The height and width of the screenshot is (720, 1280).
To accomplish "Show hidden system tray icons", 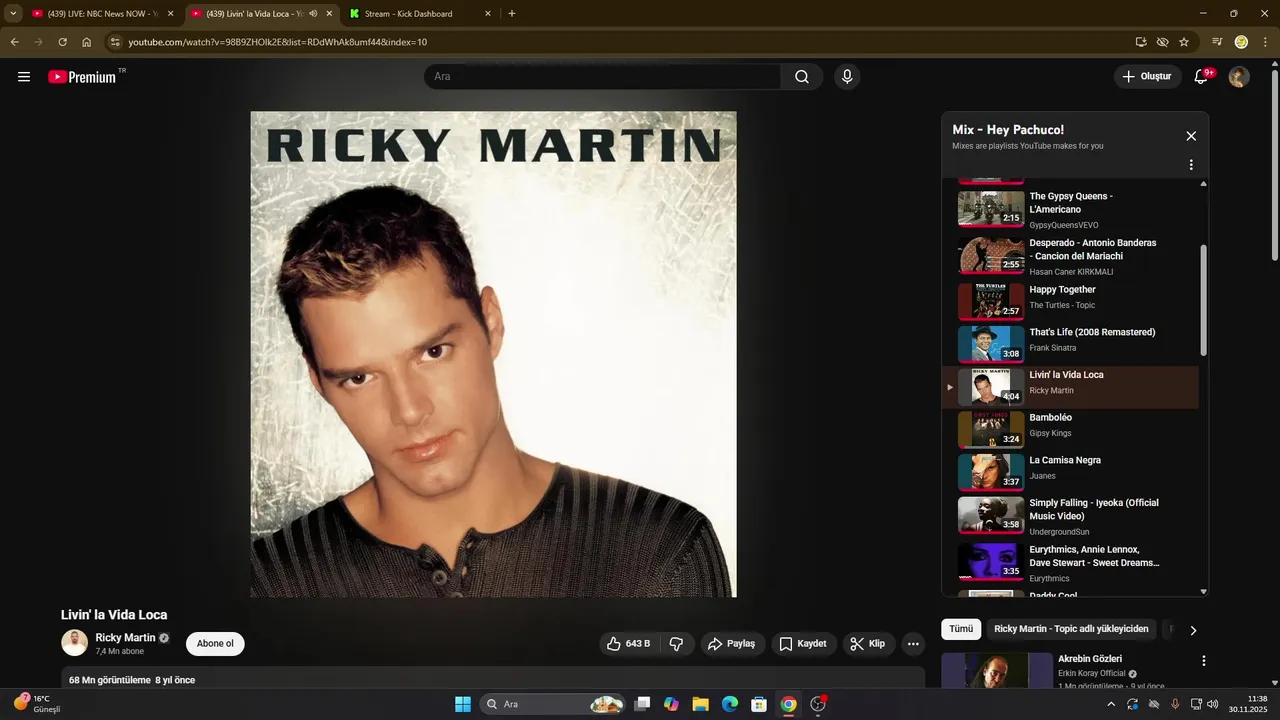I will click(x=1110, y=704).
